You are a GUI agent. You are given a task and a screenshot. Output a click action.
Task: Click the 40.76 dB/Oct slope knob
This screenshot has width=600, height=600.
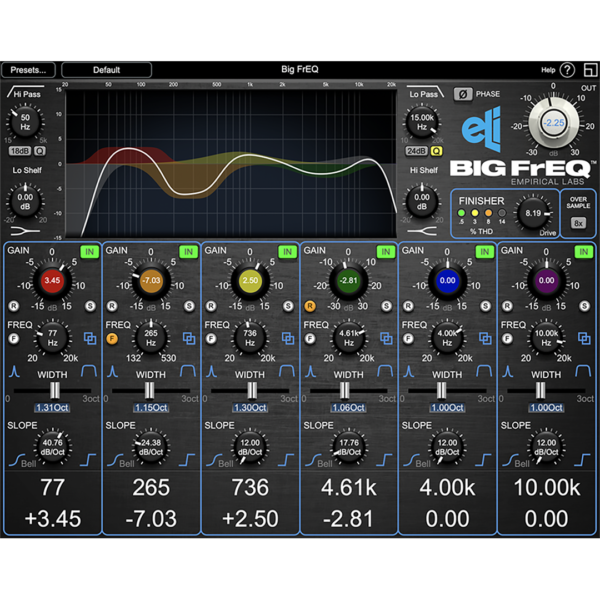click(x=52, y=447)
